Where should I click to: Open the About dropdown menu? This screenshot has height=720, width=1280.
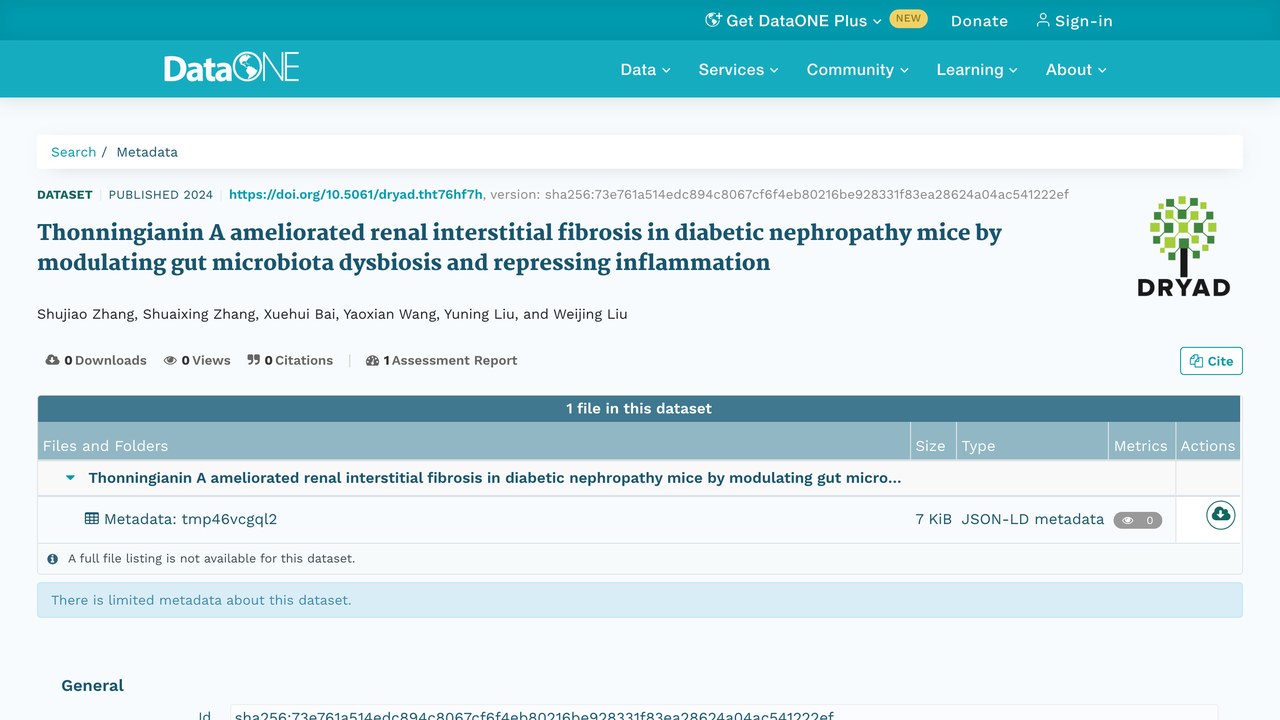point(1076,69)
